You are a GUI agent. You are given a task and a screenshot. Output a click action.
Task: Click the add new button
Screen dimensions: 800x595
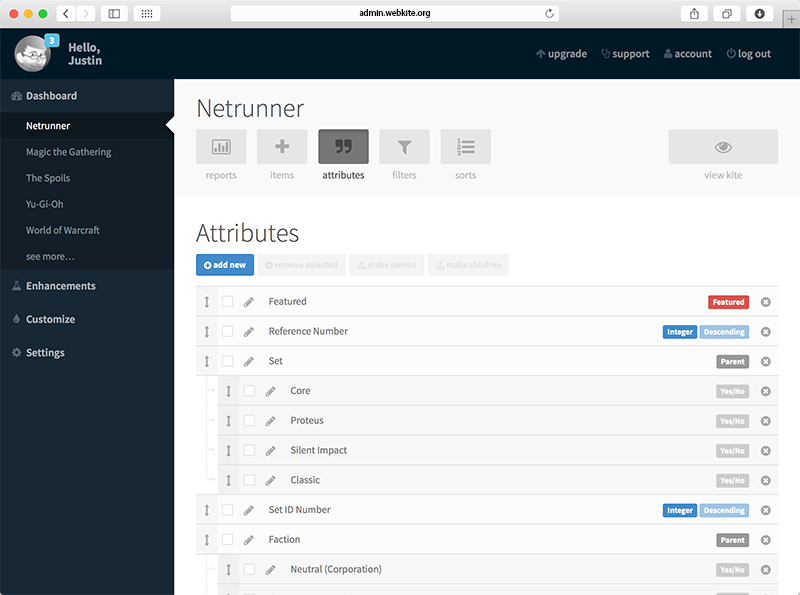(x=225, y=265)
